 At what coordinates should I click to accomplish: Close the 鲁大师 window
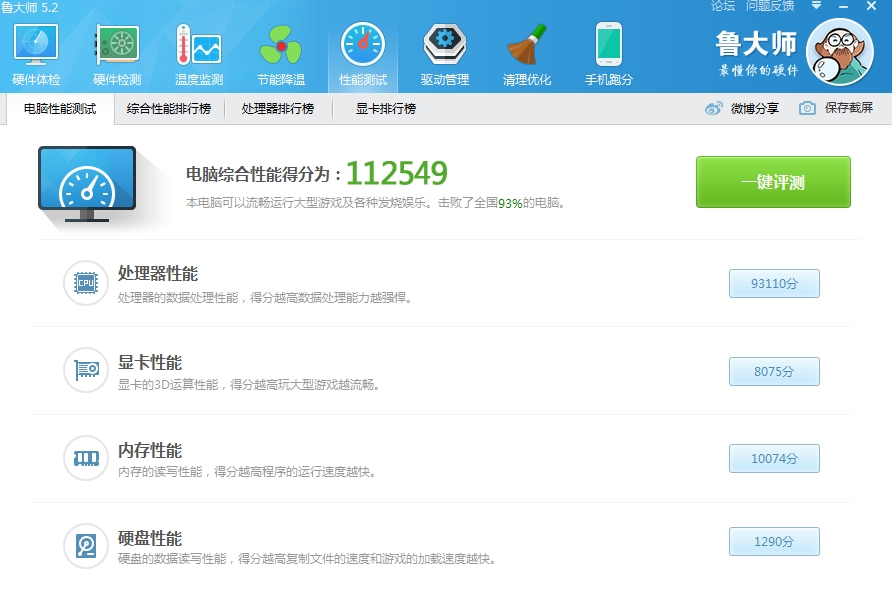871,6
